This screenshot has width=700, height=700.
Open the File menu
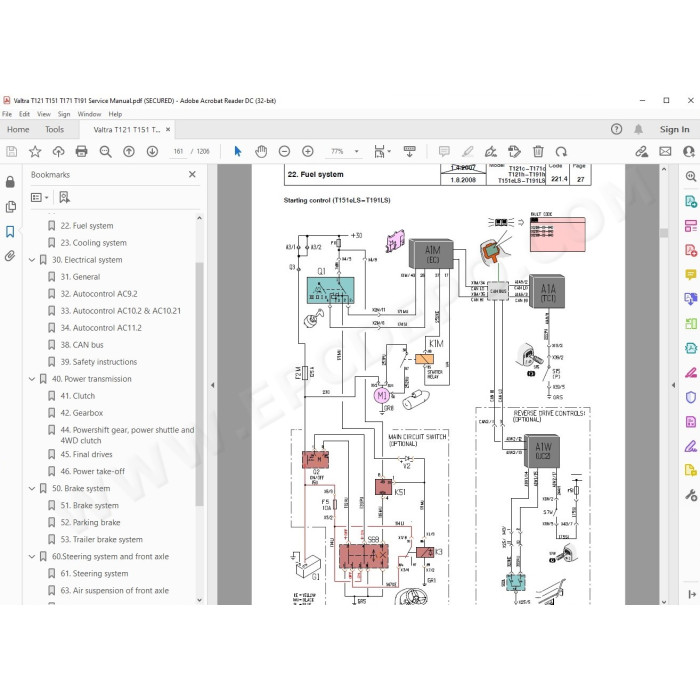click(x=7, y=114)
